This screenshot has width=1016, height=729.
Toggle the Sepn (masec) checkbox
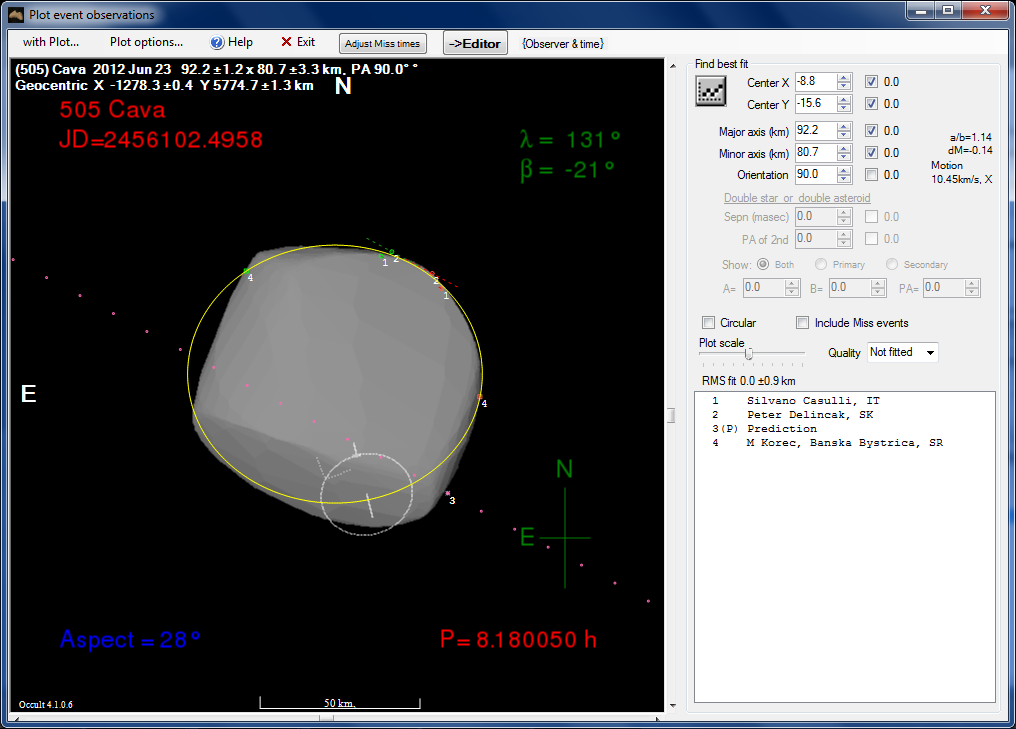click(x=872, y=216)
